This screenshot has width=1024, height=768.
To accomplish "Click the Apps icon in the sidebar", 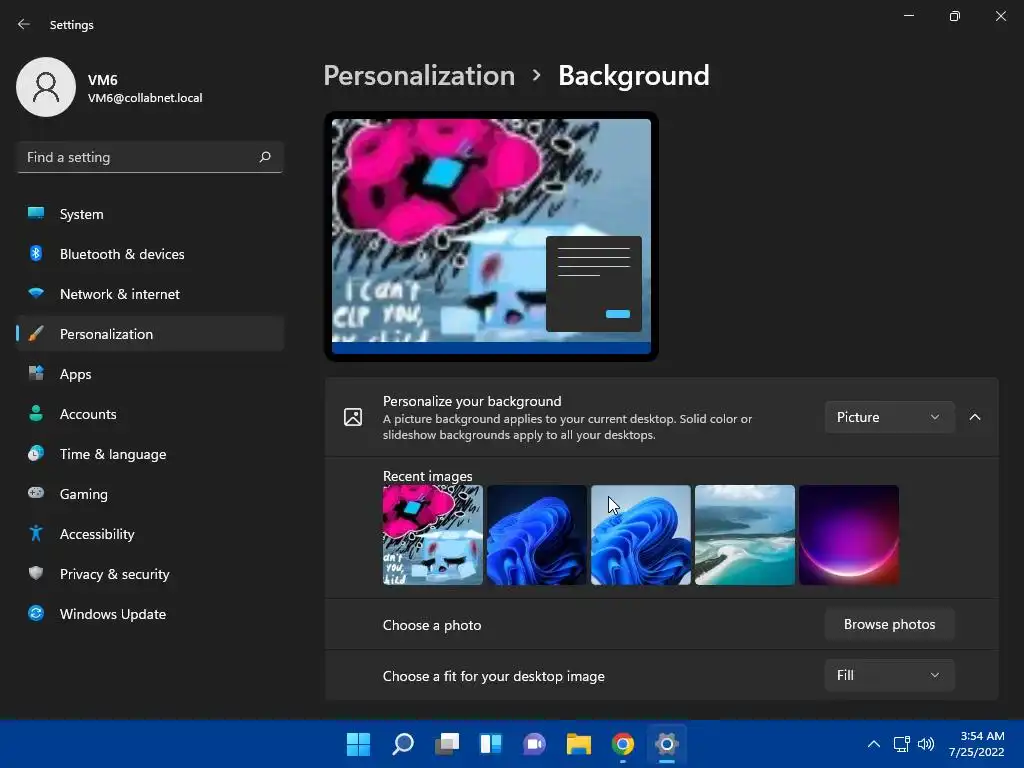I will click(x=36, y=374).
